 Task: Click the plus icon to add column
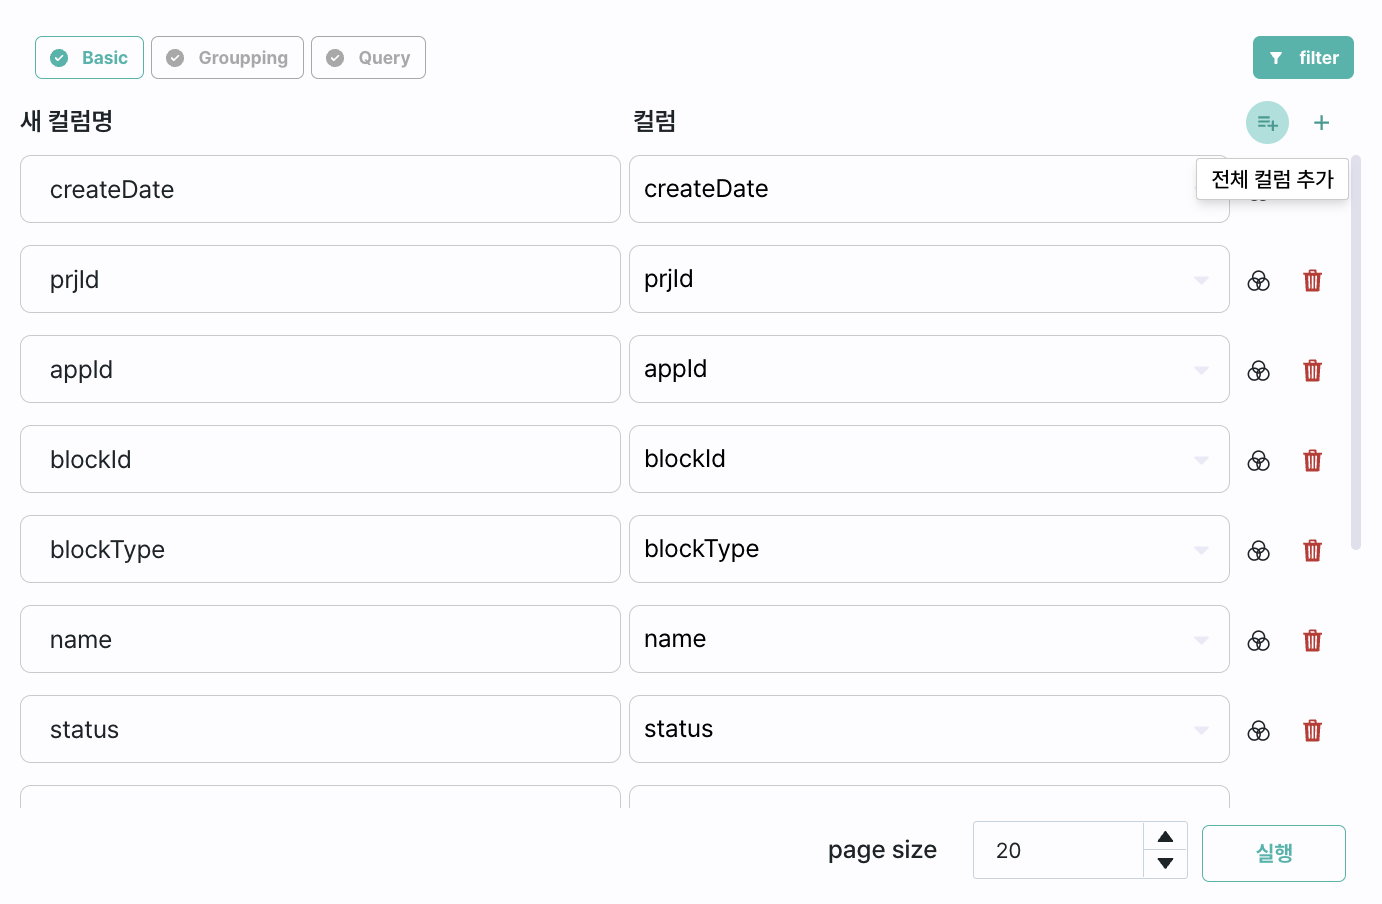[x=1321, y=123]
